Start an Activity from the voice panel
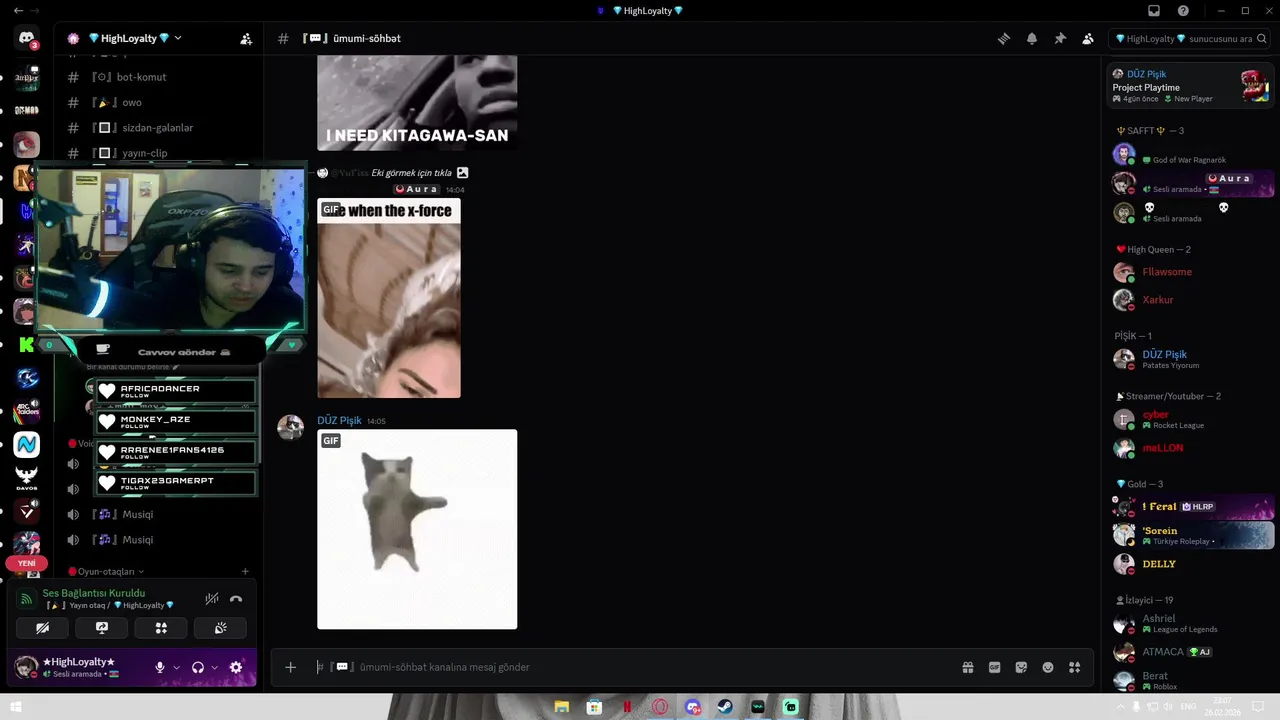The height and width of the screenshot is (720, 1280). (161, 628)
